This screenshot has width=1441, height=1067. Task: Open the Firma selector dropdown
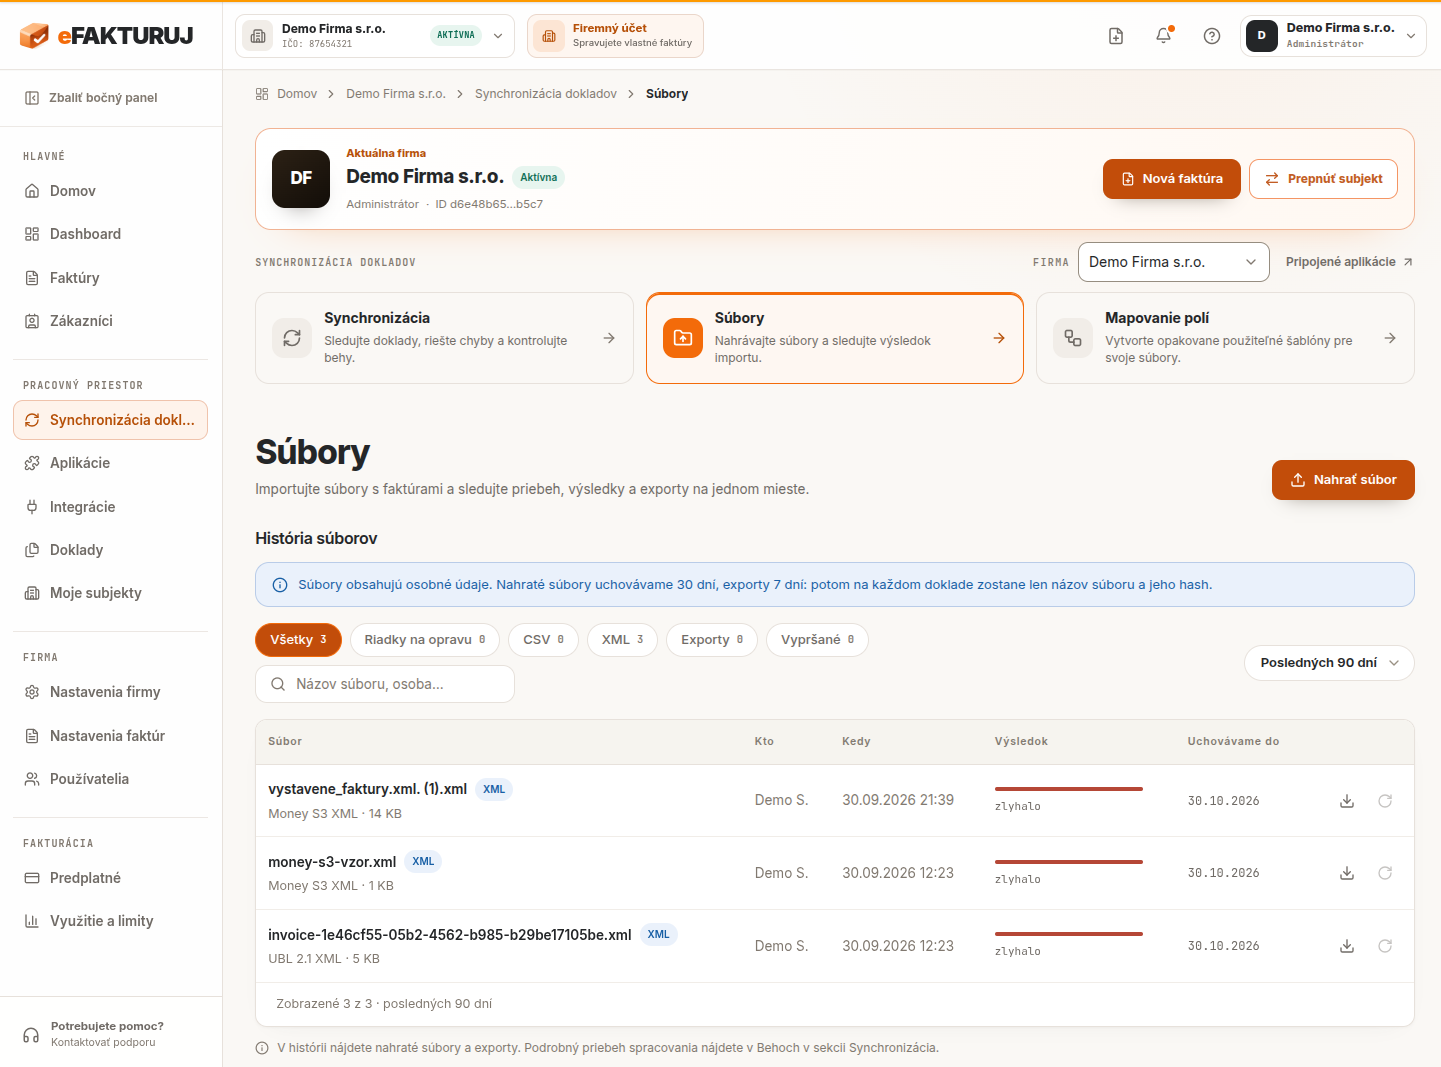click(1173, 262)
